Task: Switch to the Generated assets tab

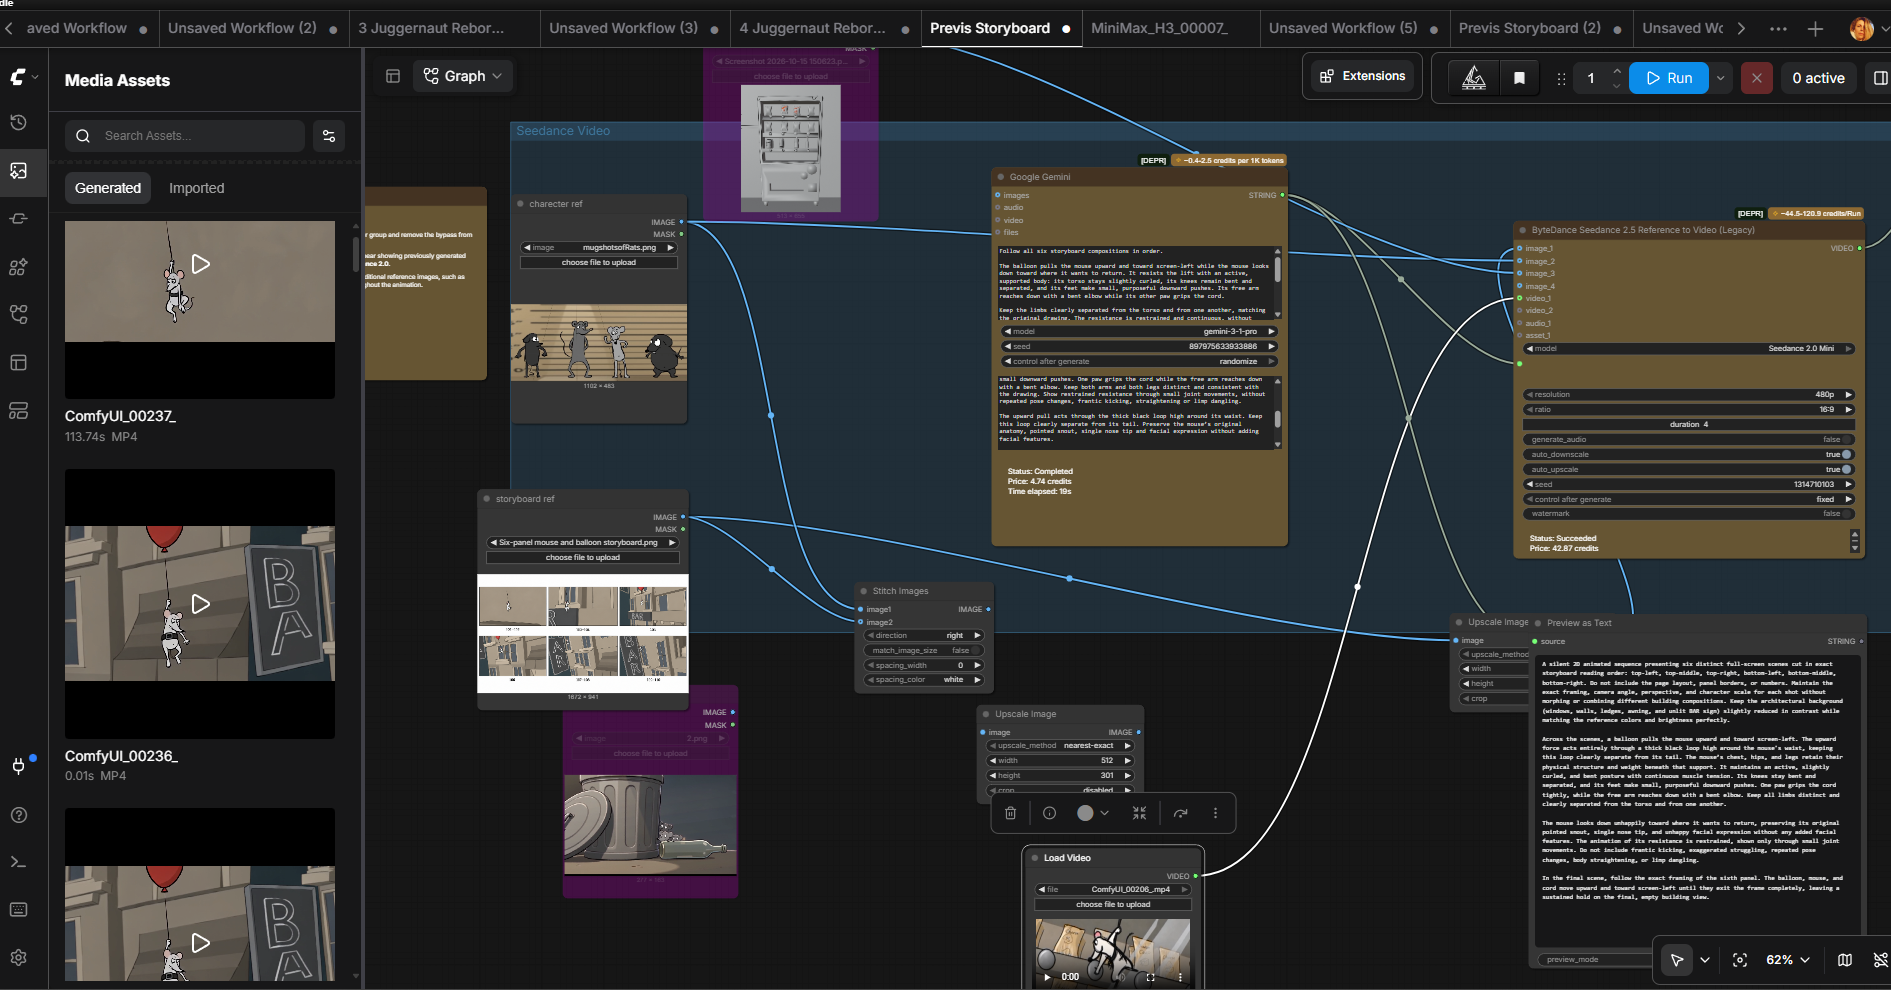Action: coord(108,188)
